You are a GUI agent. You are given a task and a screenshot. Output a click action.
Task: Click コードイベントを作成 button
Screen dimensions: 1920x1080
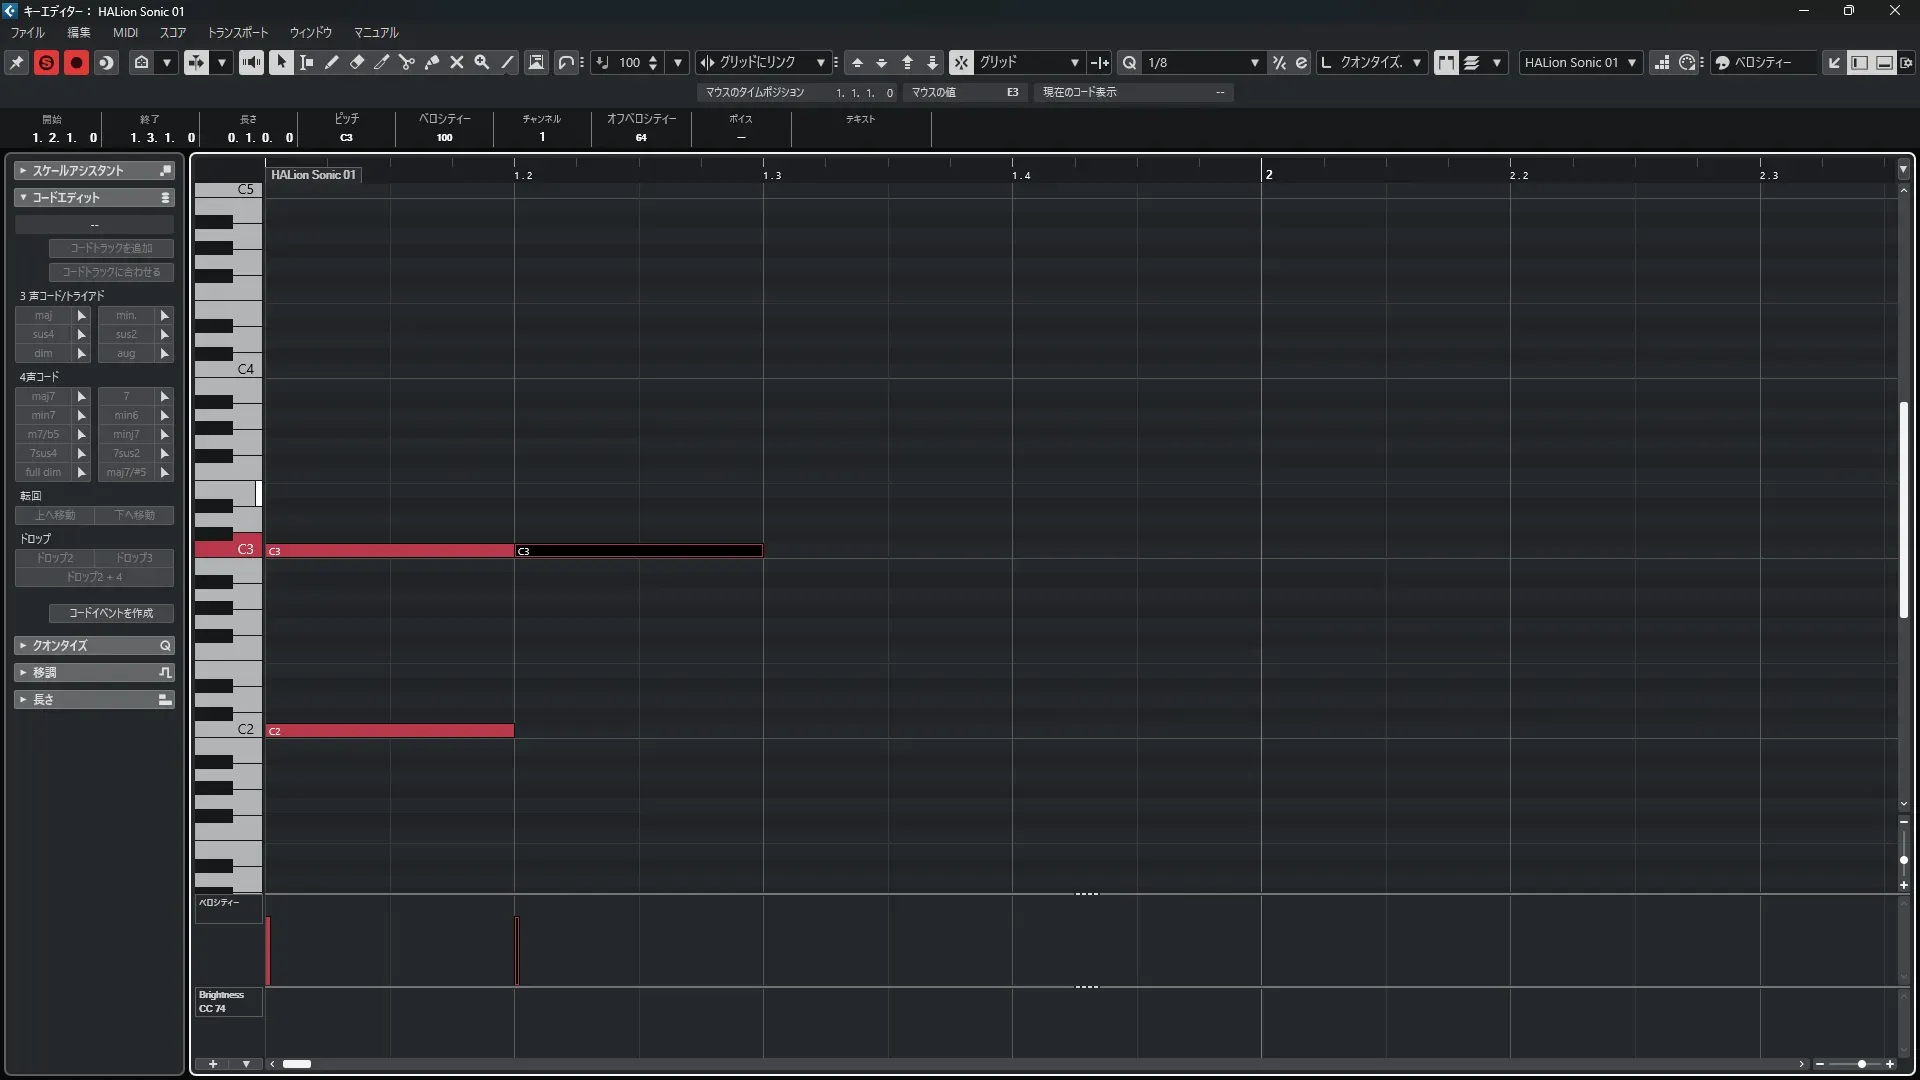coord(111,613)
